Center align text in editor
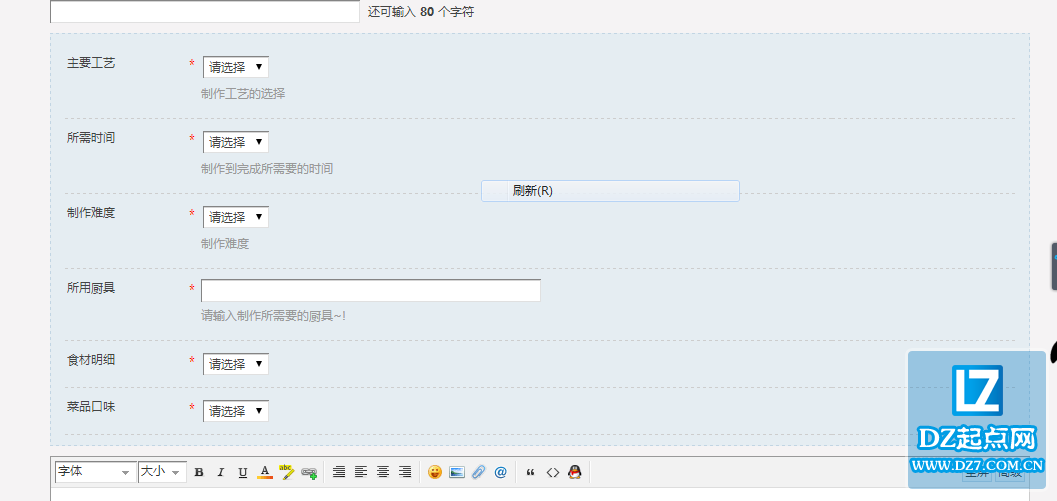1057x501 pixels. pyautogui.click(x=383, y=472)
